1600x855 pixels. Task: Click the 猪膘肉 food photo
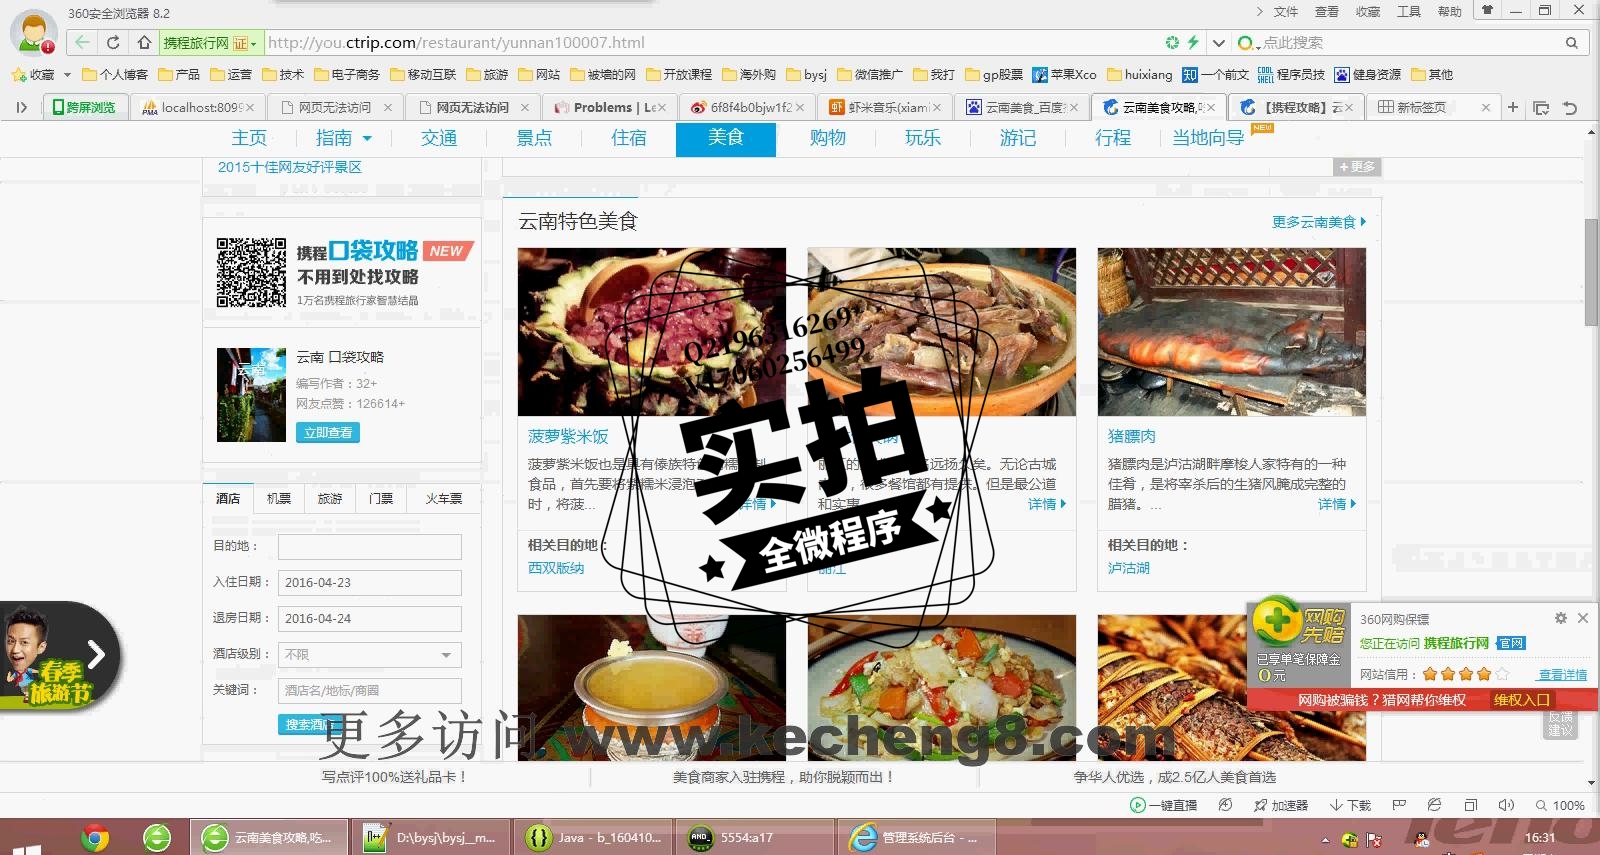(1231, 331)
